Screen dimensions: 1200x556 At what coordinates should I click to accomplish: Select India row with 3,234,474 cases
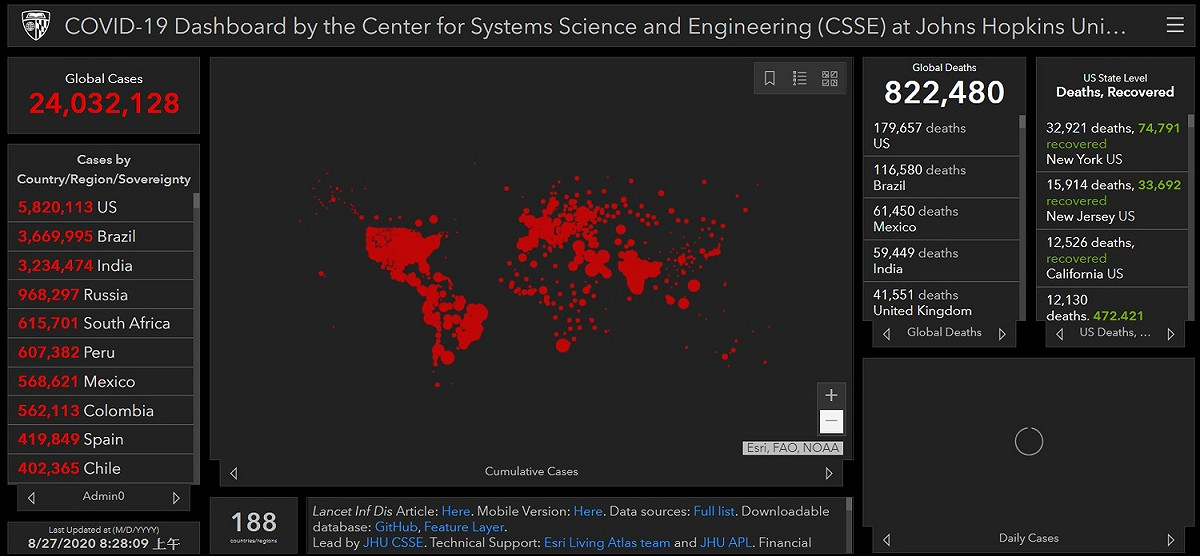(x=100, y=266)
